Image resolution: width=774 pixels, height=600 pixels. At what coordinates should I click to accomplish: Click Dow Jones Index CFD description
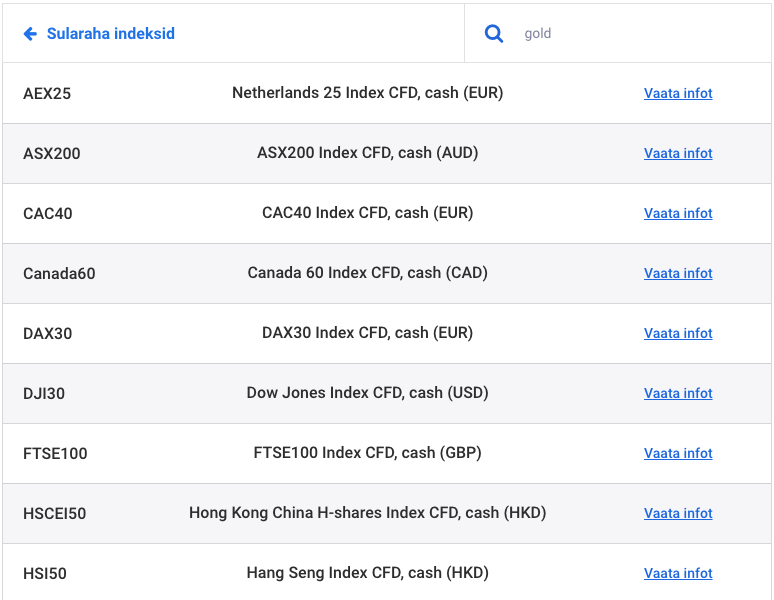368,393
